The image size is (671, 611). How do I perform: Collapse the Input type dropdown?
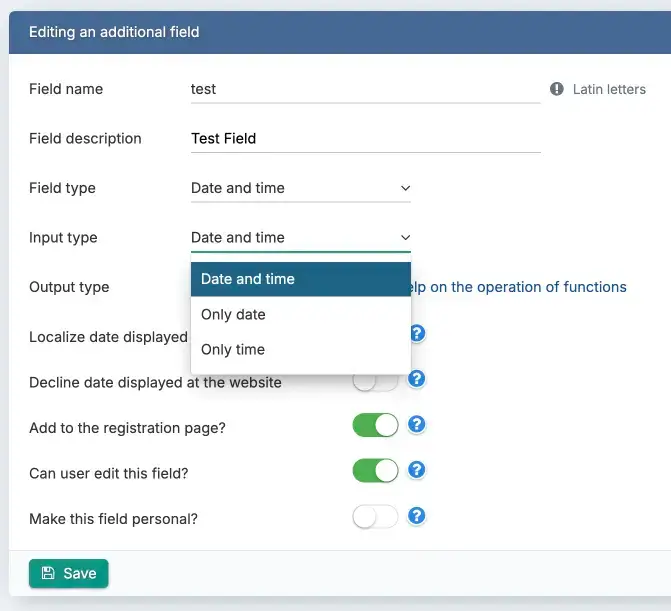pyautogui.click(x=300, y=238)
